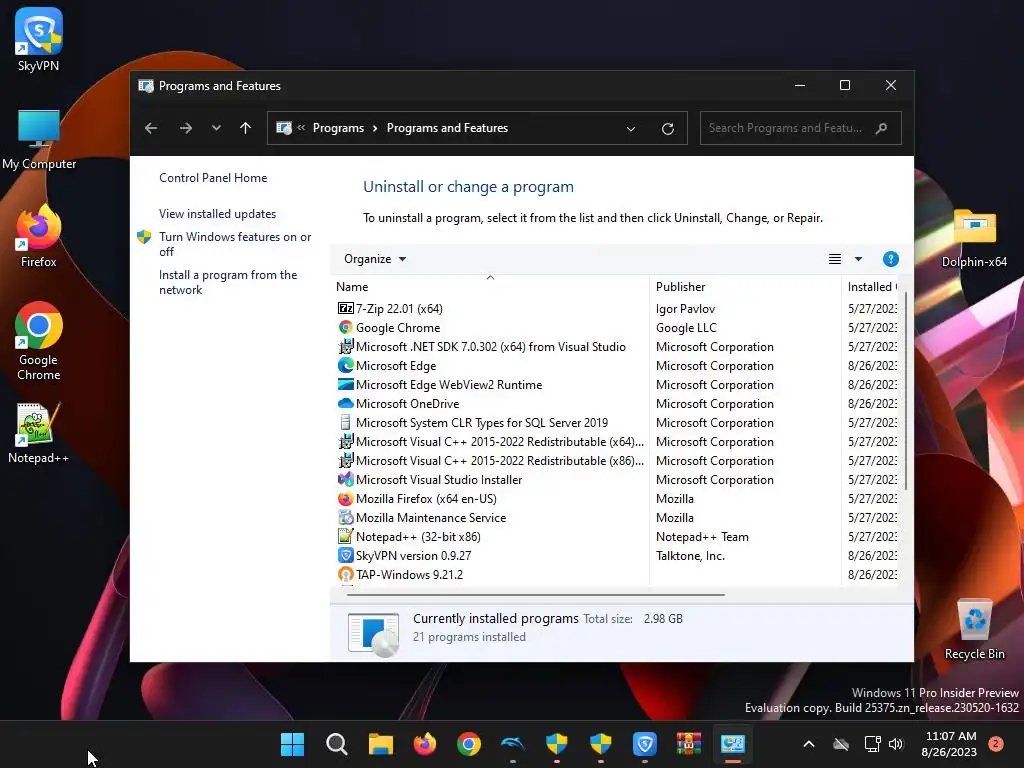This screenshot has width=1024, height=768.
Task: Sort the list by Name column
Action: pyautogui.click(x=490, y=287)
